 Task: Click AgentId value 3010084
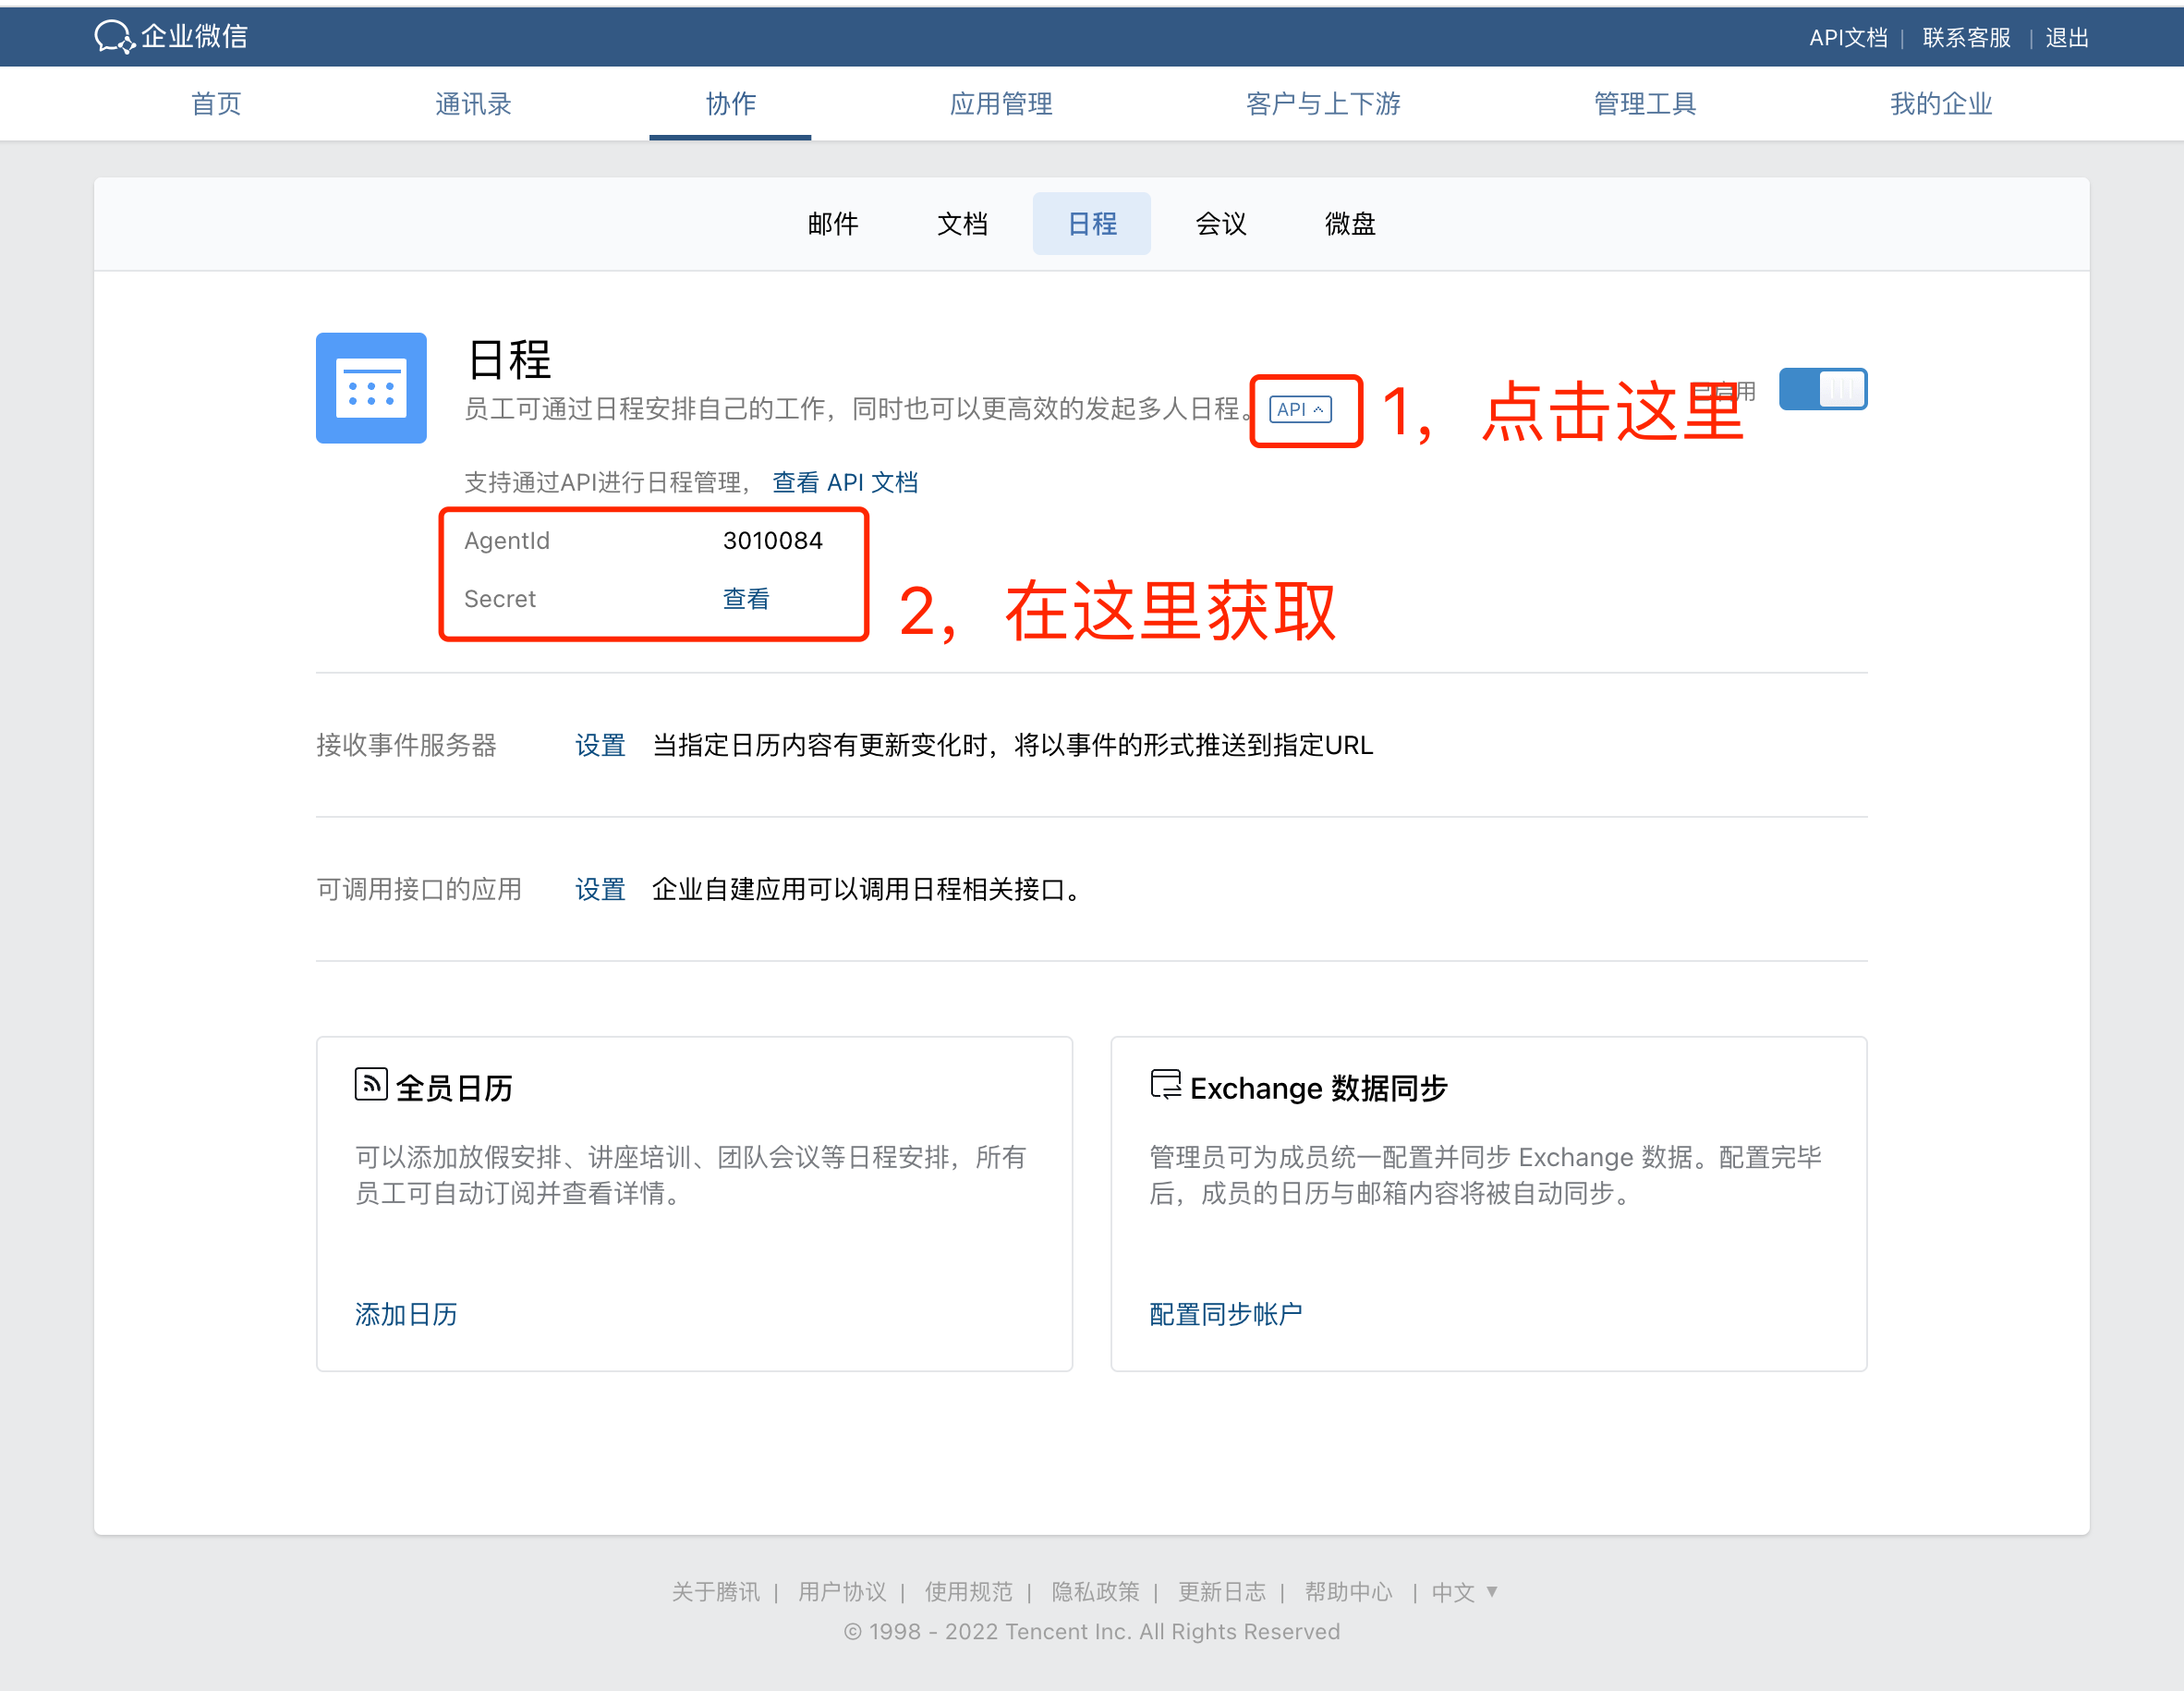coord(773,541)
